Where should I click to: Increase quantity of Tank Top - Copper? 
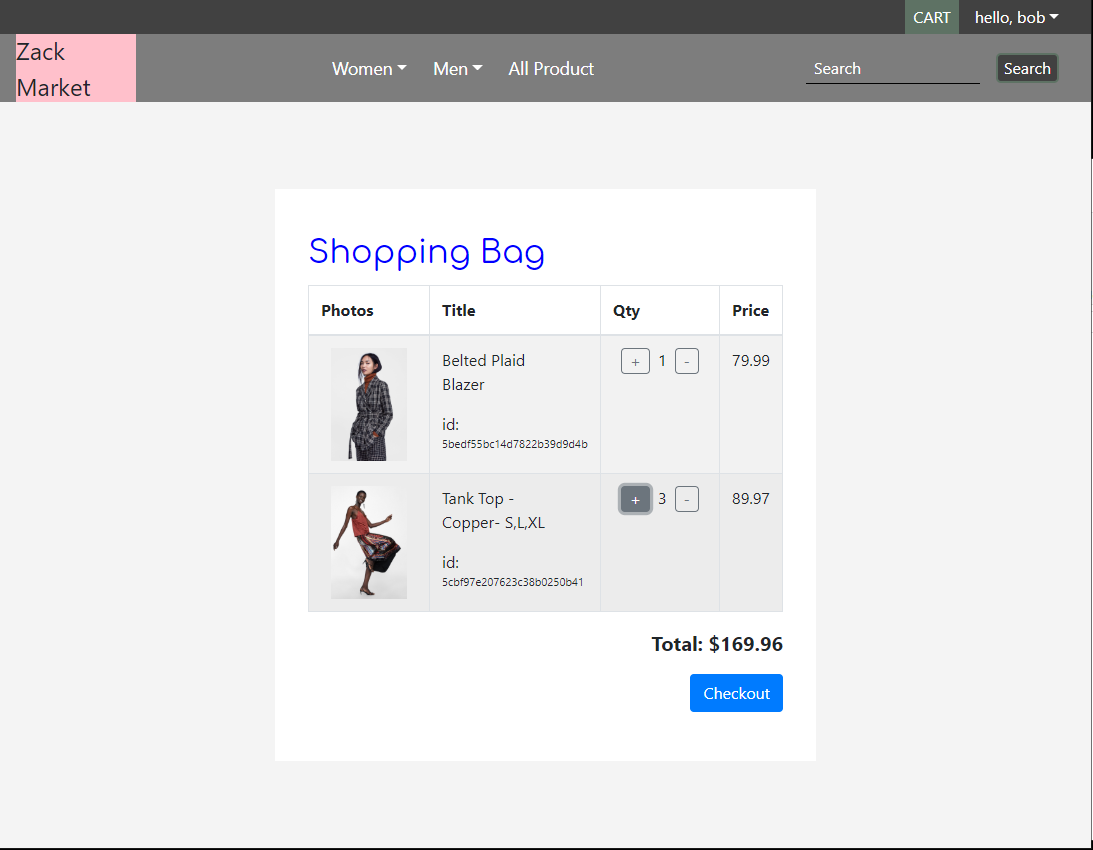click(x=635, y=498)
